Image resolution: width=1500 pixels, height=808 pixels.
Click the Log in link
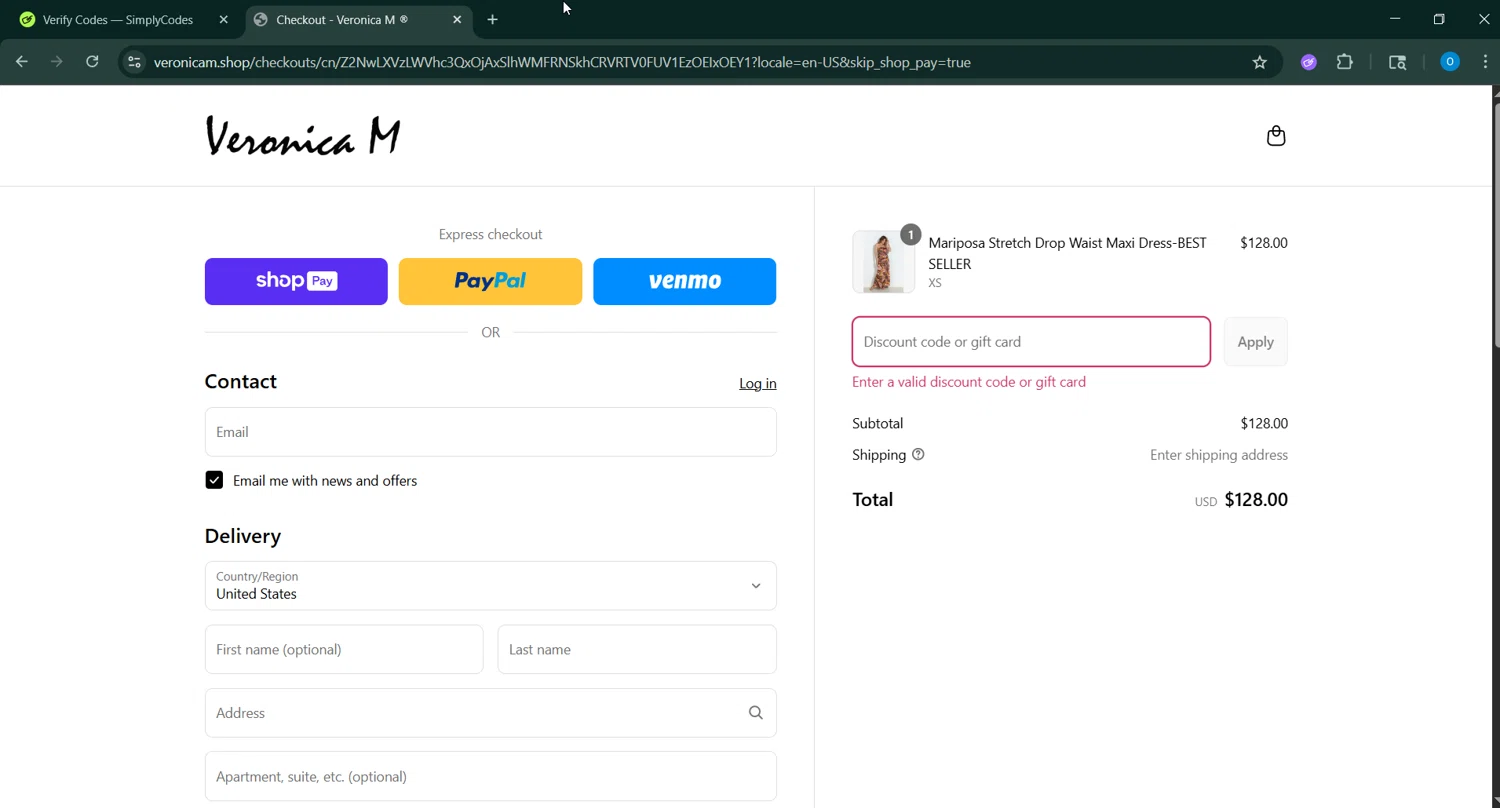[x=757, y=384]
